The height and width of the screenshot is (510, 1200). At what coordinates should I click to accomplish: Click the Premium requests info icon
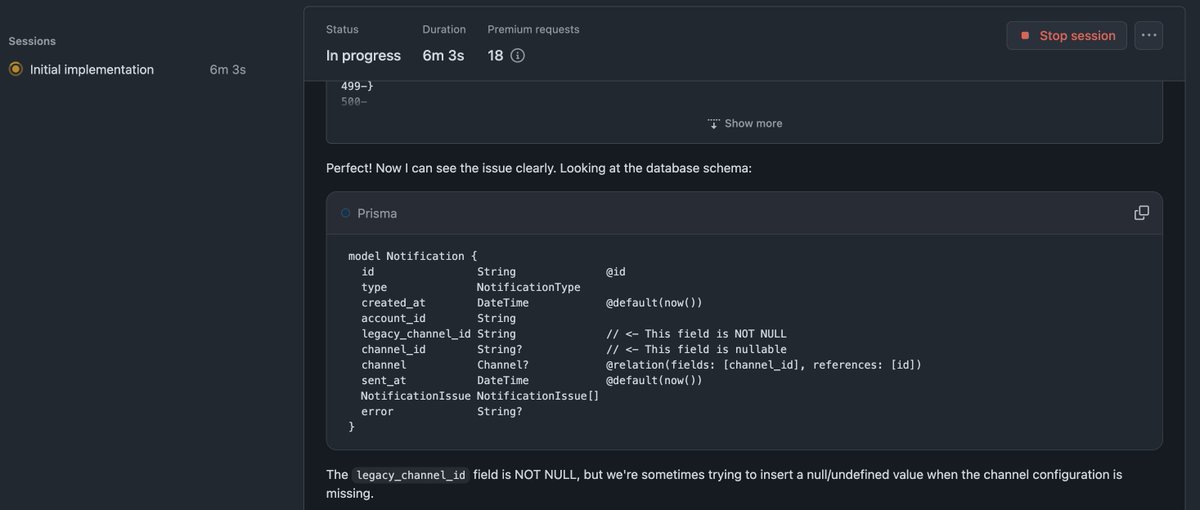[517, 56]
